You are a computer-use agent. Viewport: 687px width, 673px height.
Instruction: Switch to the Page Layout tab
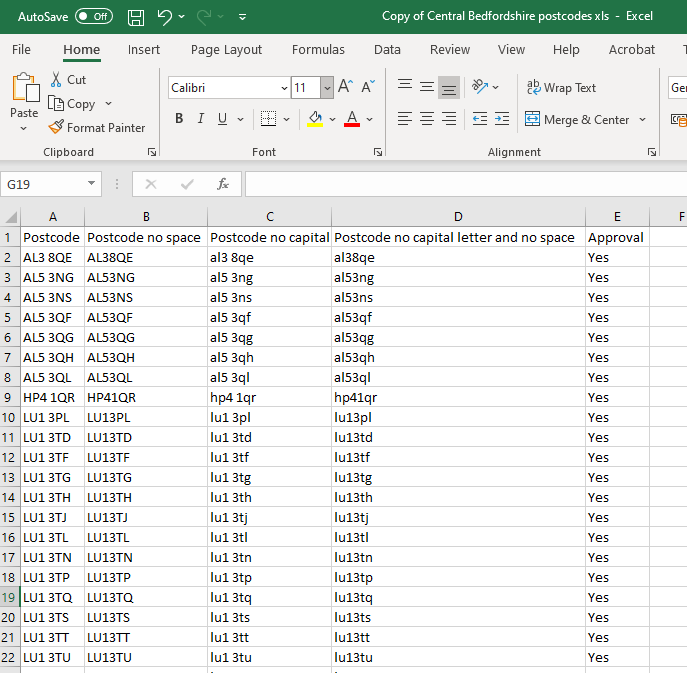[226, 50]
